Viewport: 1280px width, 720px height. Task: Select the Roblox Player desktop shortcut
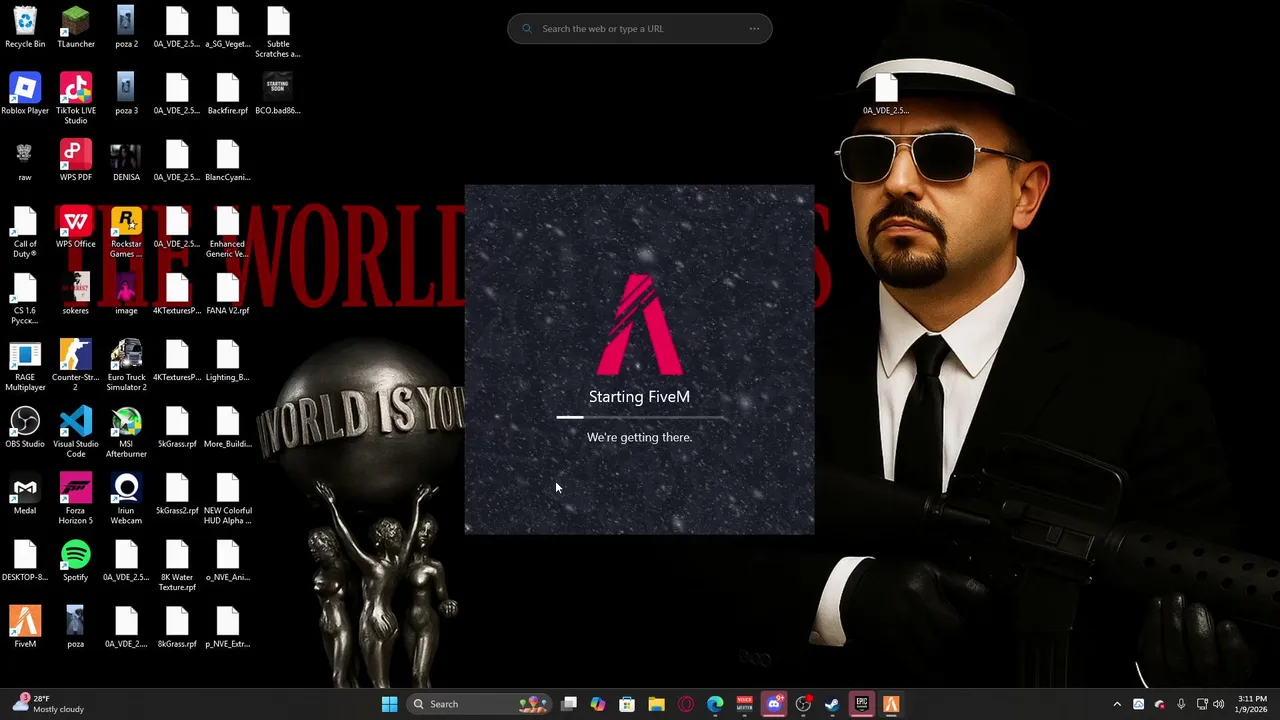click(x=25, y=94)
